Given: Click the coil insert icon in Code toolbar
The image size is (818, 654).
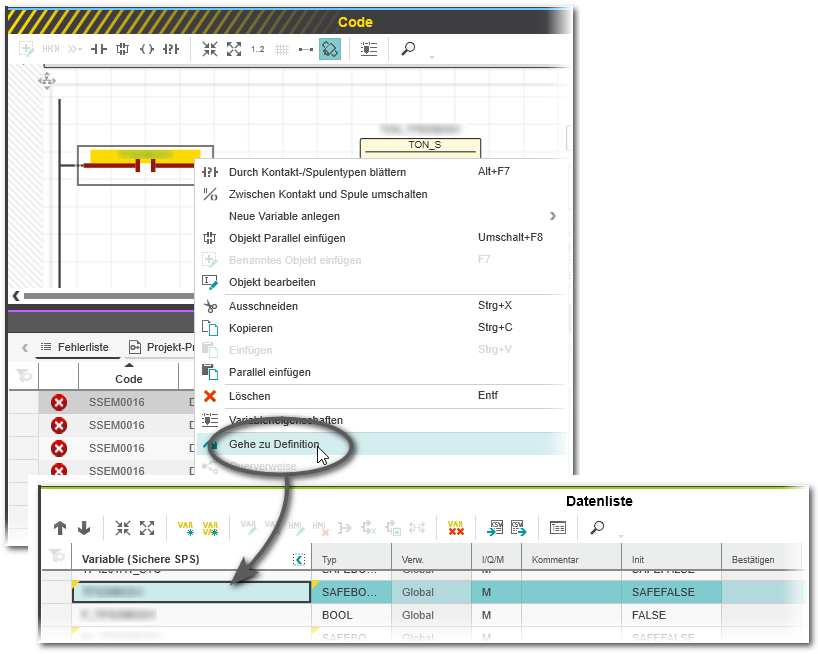Looking at the screenshot, I should tap(147, 49).
